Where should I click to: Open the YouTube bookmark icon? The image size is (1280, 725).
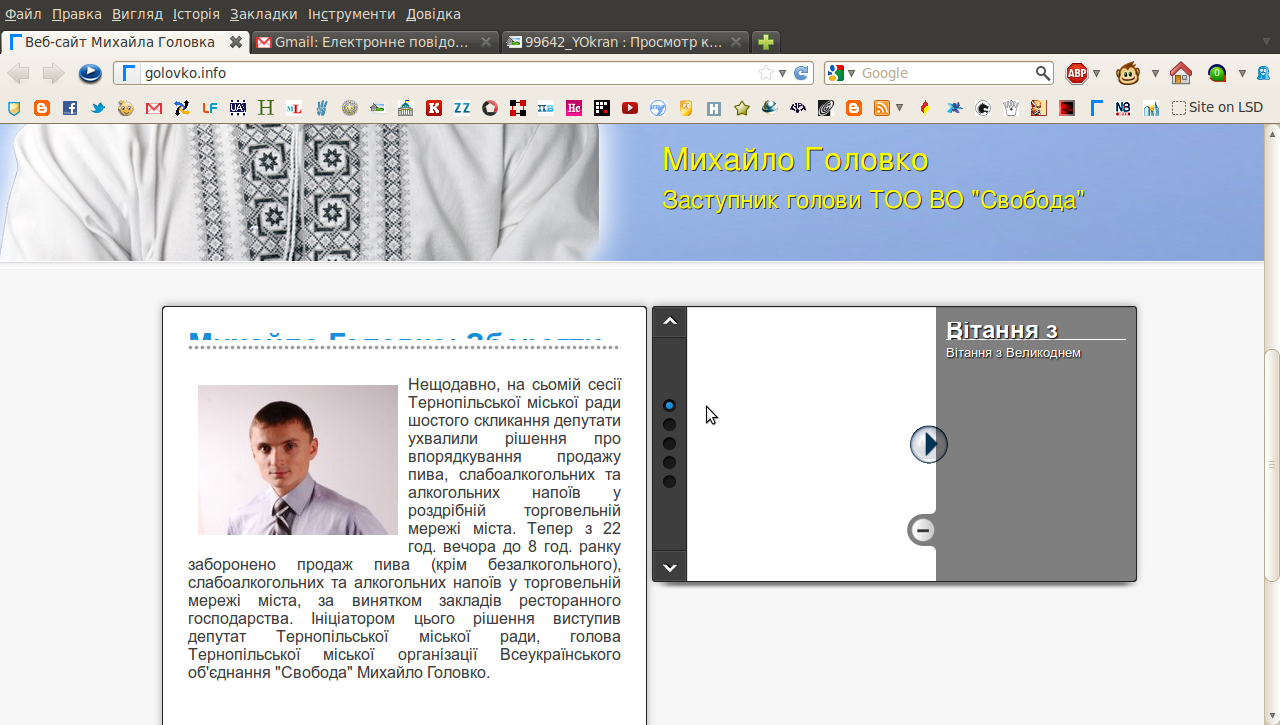[x=630, y=108]
